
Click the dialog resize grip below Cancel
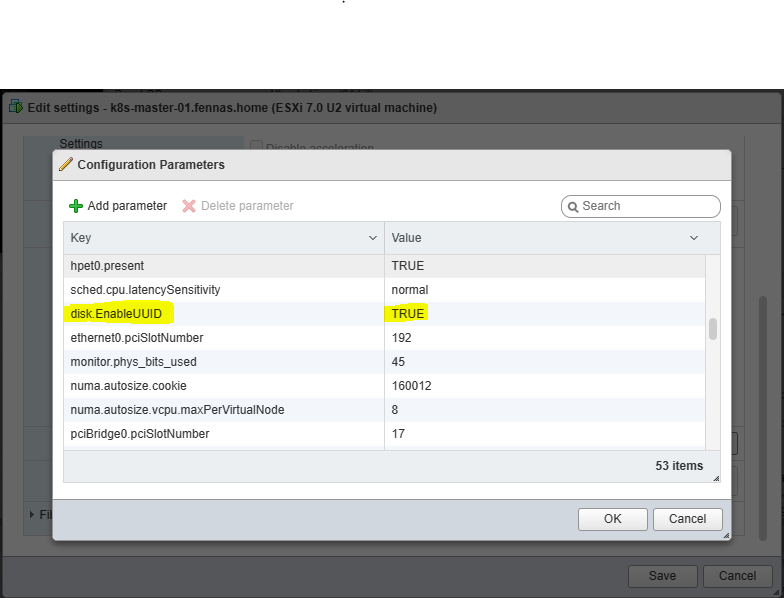(x=726, y=536)
